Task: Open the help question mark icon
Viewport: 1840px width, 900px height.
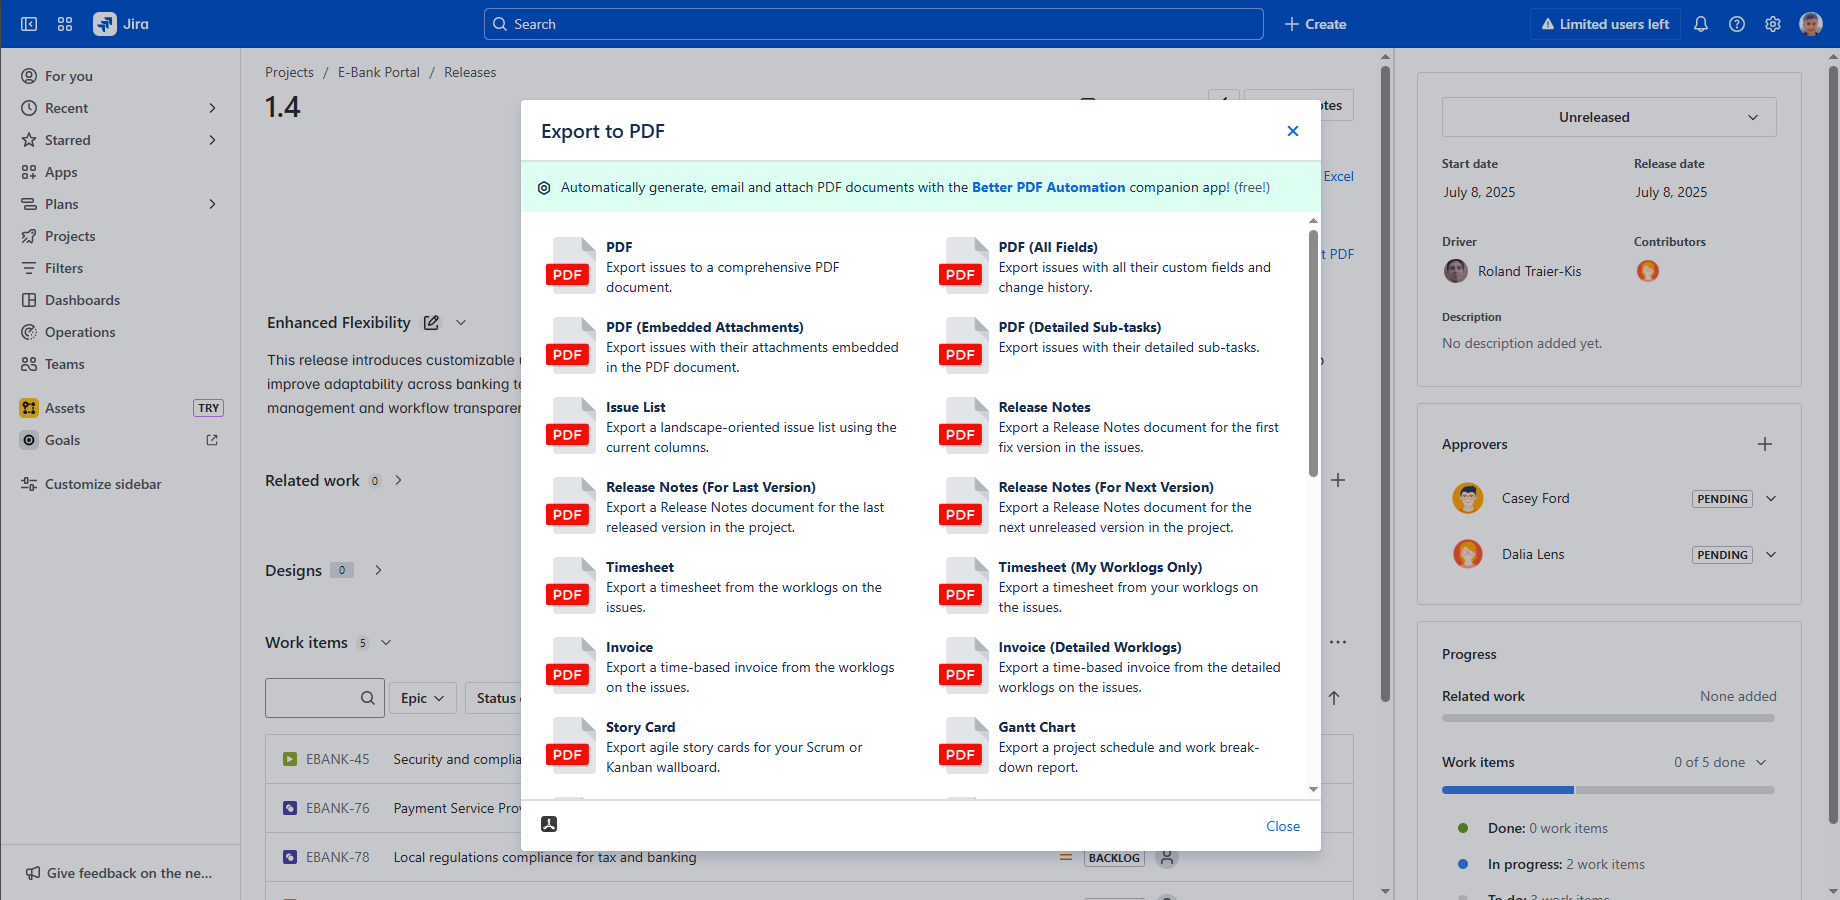Action: click(1737, 24)
